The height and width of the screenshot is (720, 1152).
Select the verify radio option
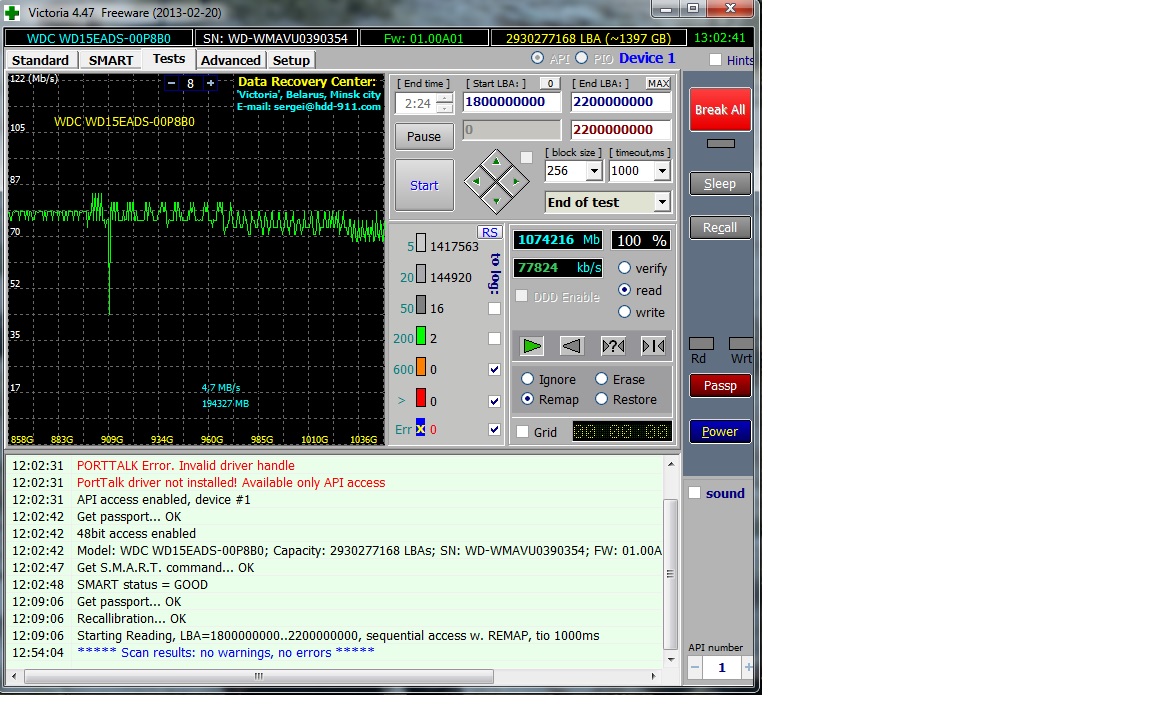(x=625, y=268)
